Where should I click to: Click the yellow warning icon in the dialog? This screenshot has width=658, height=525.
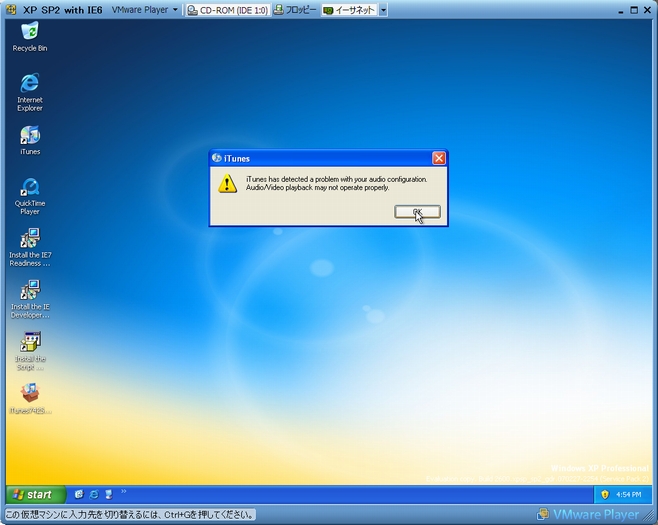click(227, 183)
